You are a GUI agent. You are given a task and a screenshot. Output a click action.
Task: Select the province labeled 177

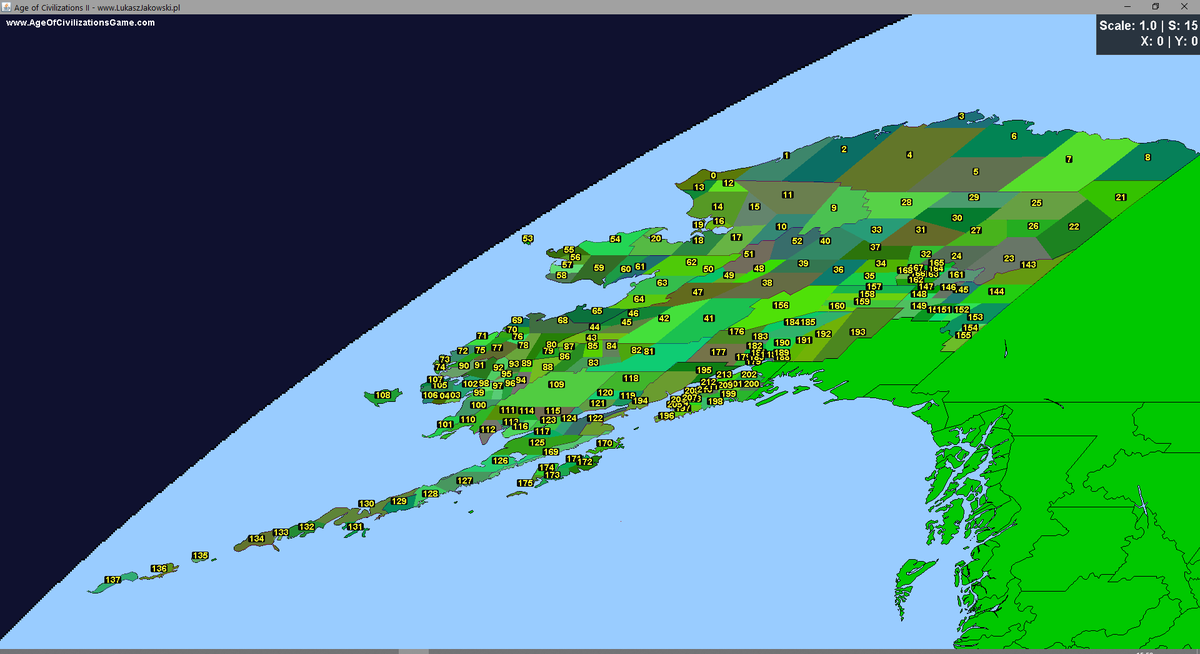[718, 352]
